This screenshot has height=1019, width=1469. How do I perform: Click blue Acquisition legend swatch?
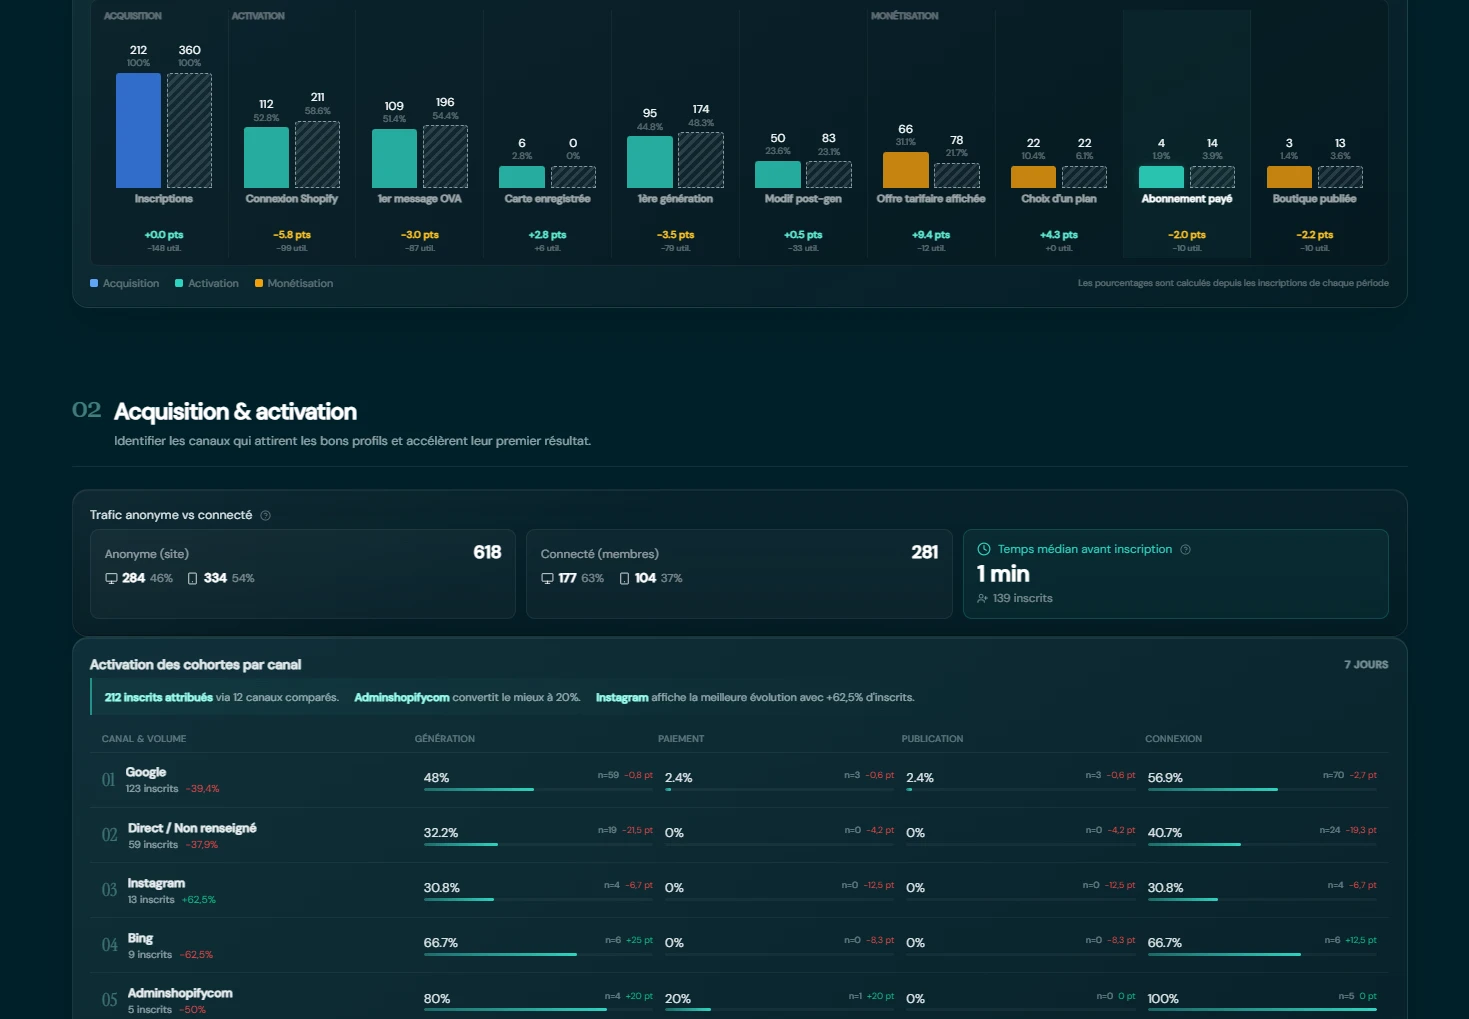click(x=94, y=284)
